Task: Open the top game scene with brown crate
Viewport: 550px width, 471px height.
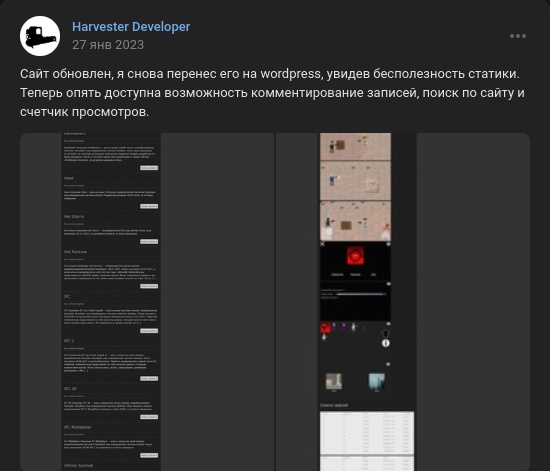Action: click(x=355, y=146)
